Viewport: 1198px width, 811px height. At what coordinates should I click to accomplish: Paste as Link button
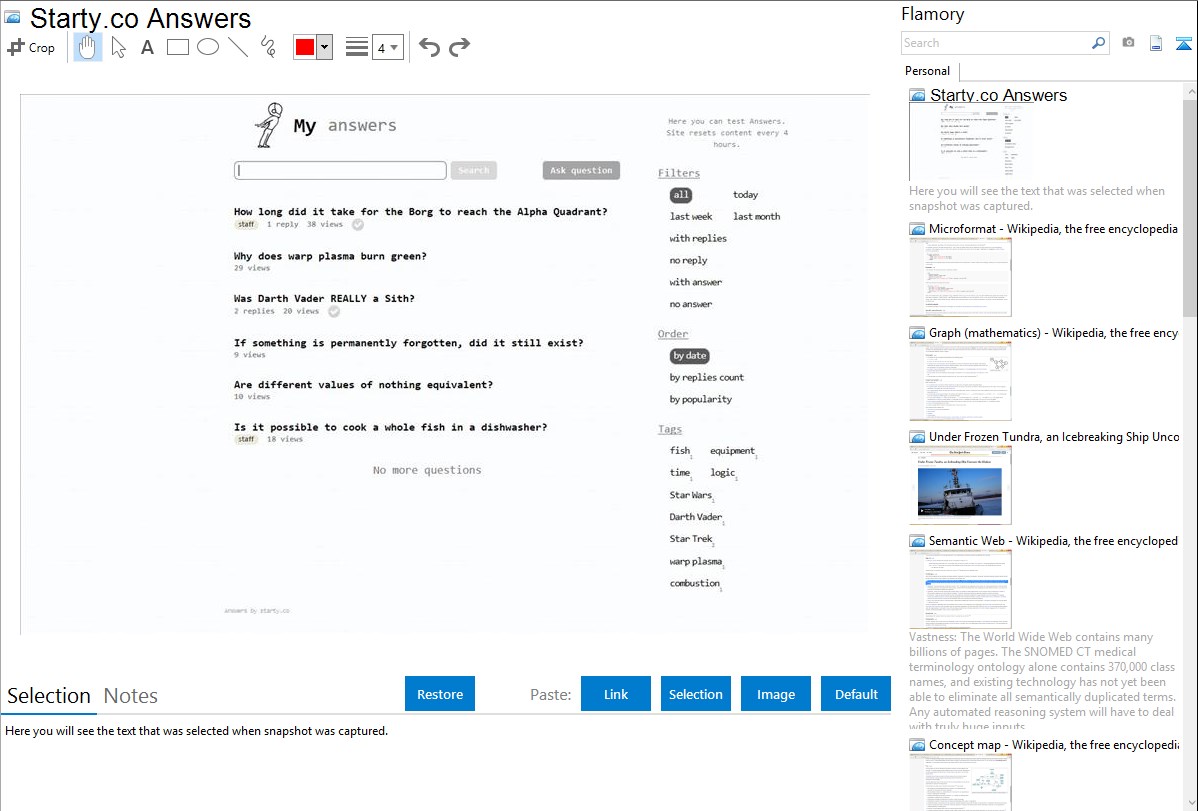[616, 694]
